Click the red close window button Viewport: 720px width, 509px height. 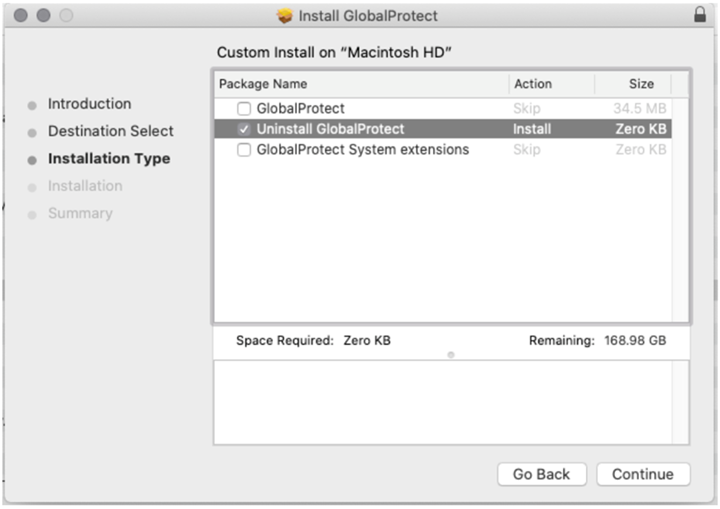(21, 16)
